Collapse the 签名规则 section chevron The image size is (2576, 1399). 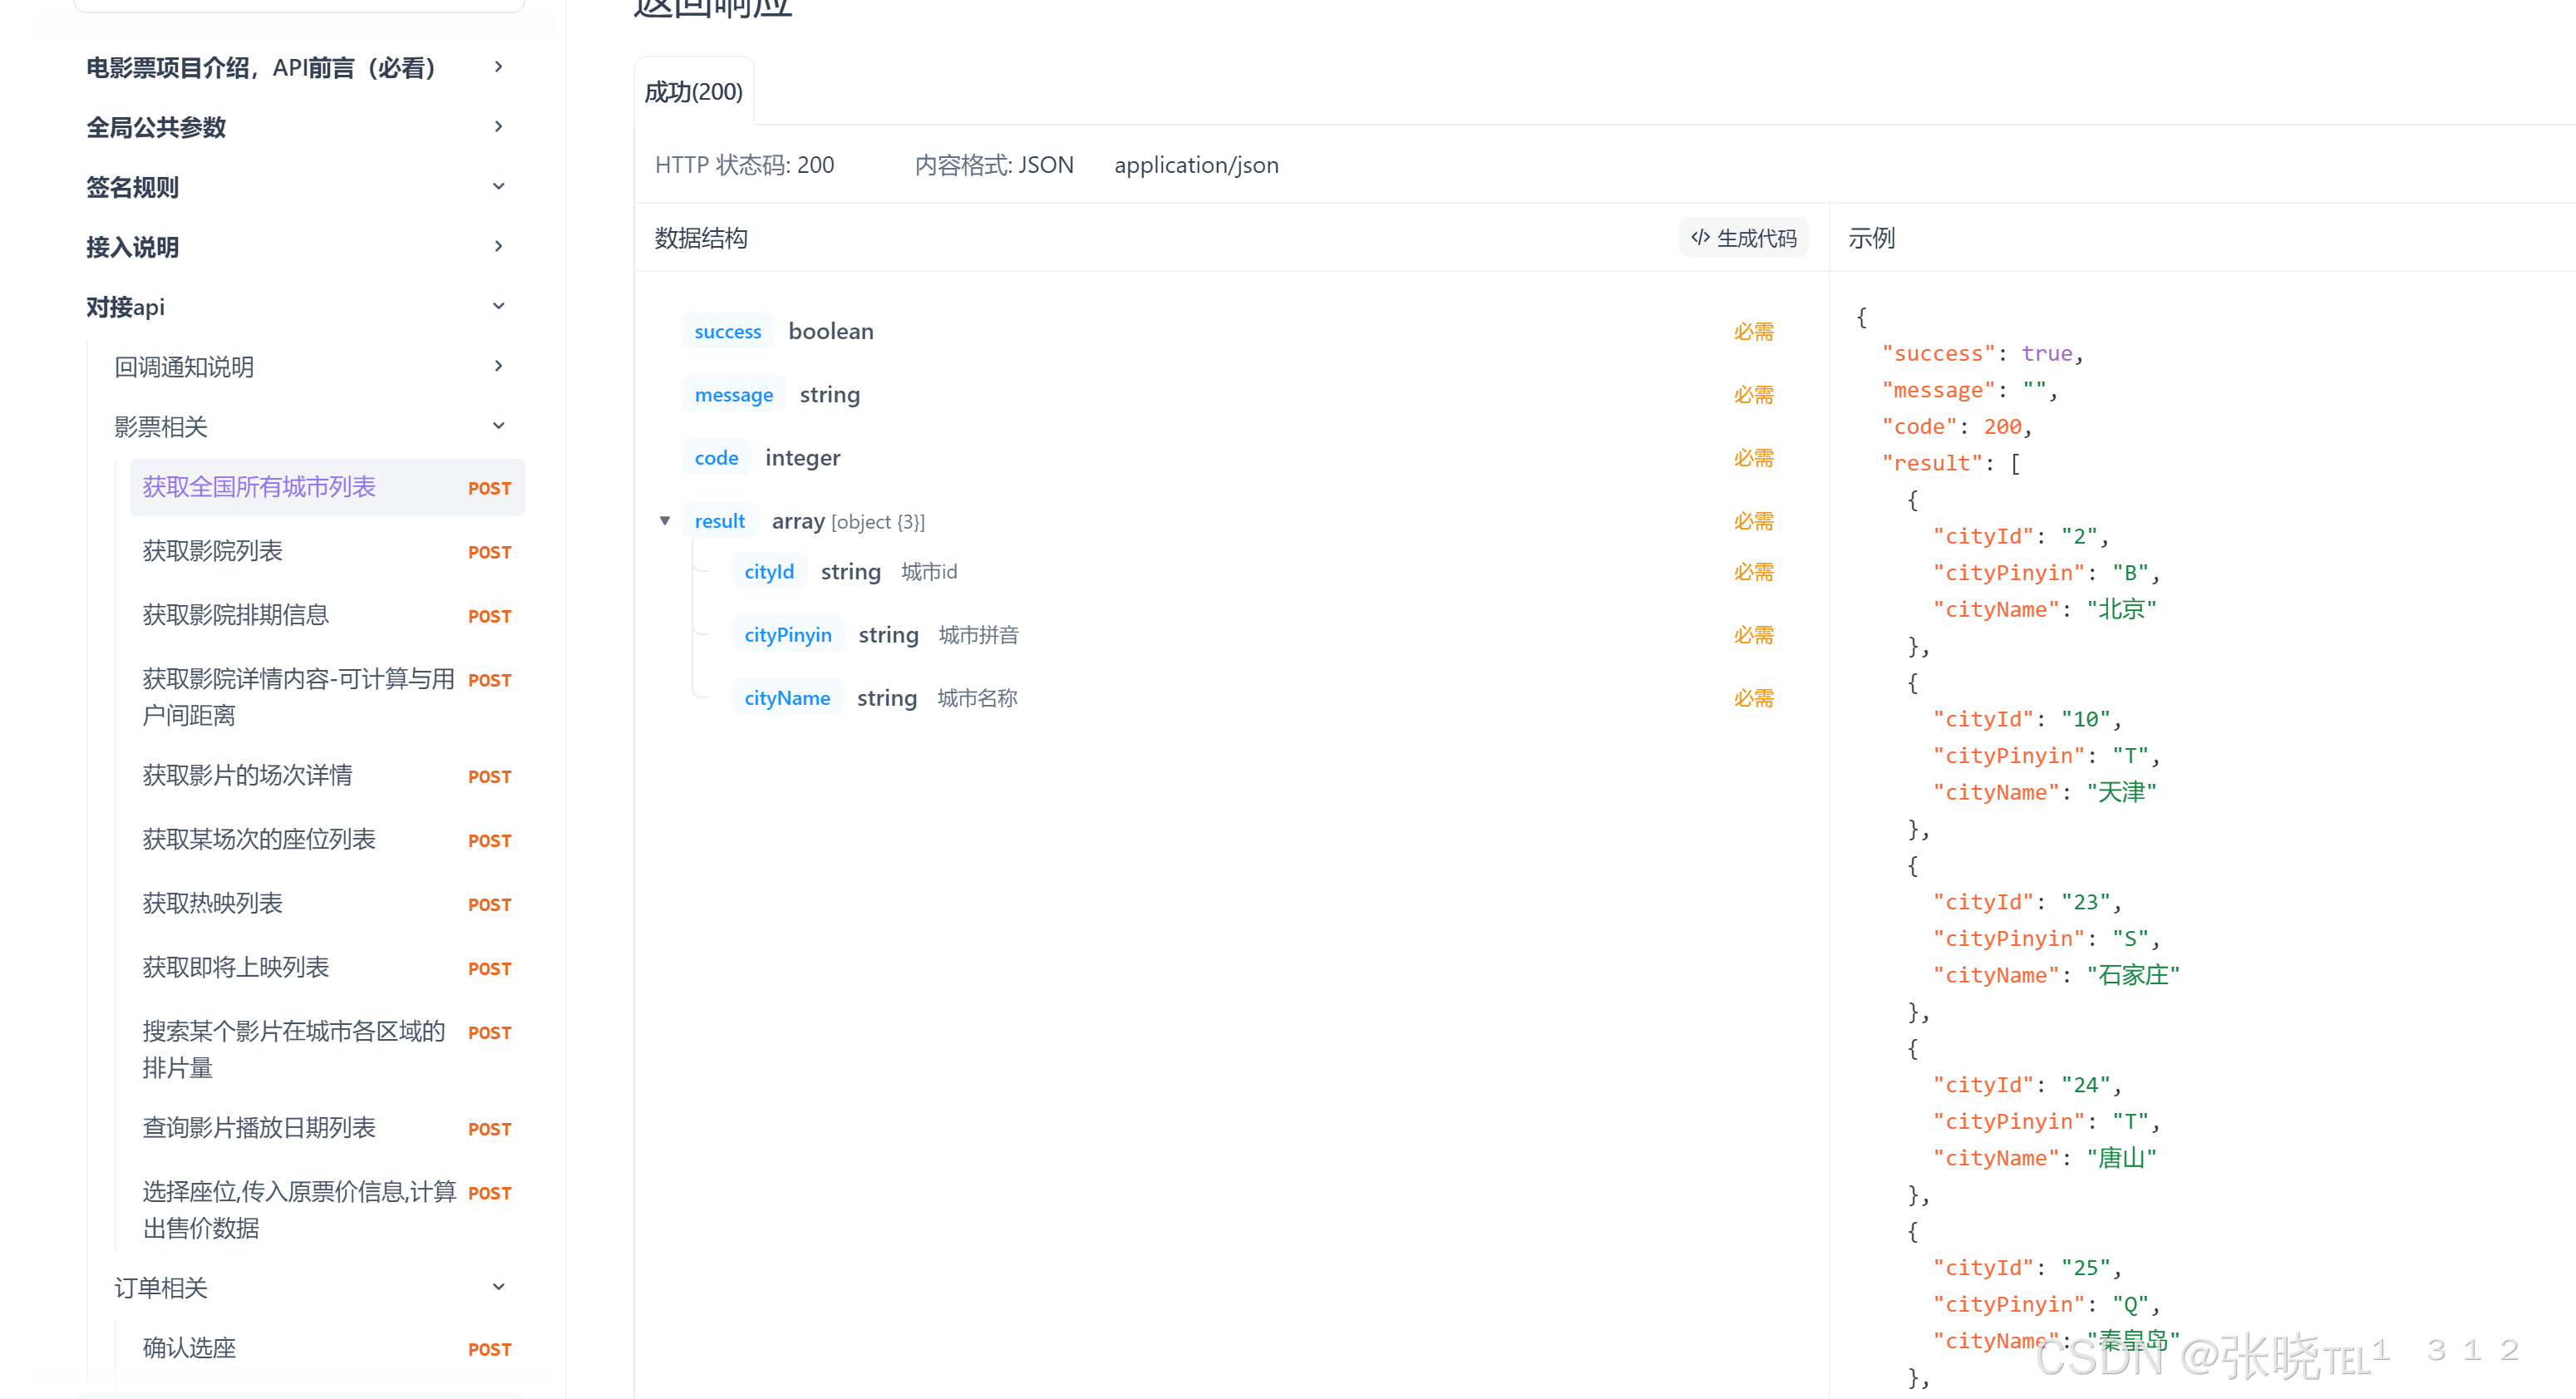point(498,187)
